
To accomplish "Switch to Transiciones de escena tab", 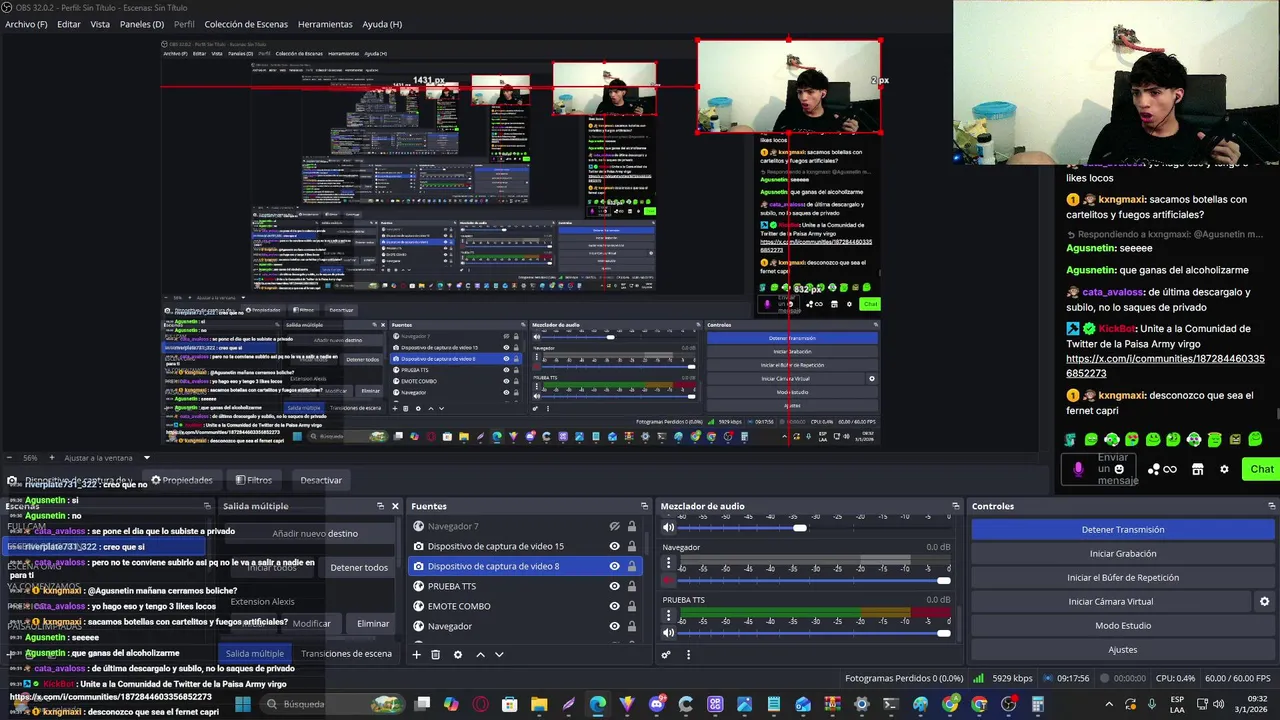I will 346,654.
